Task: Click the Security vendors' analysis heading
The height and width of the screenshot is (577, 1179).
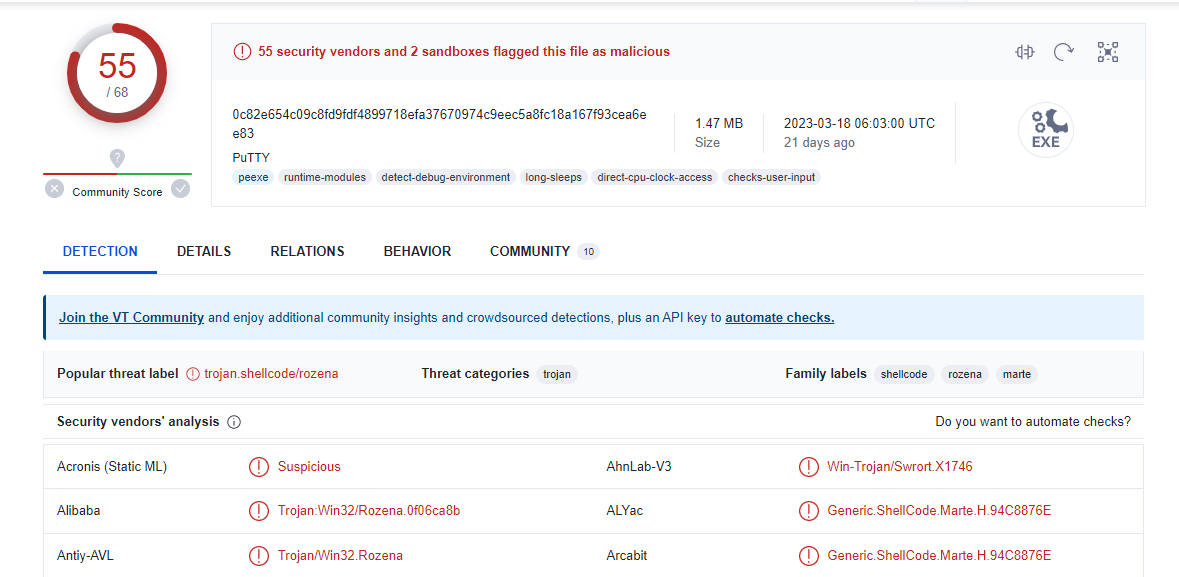Action: tap(138, 422)
